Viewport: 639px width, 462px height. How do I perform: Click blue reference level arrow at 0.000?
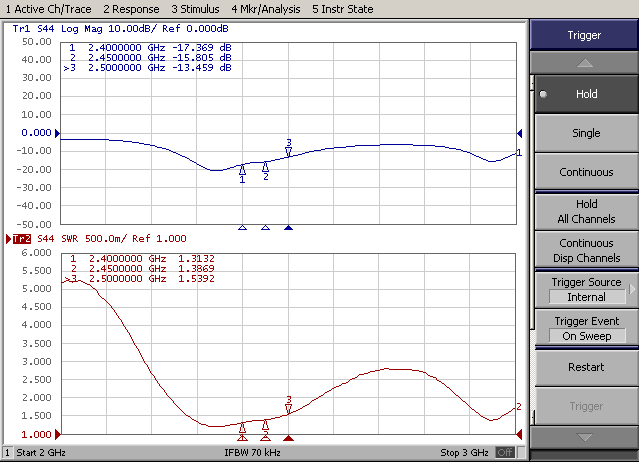pyautogui.click(x=57, y=133)
